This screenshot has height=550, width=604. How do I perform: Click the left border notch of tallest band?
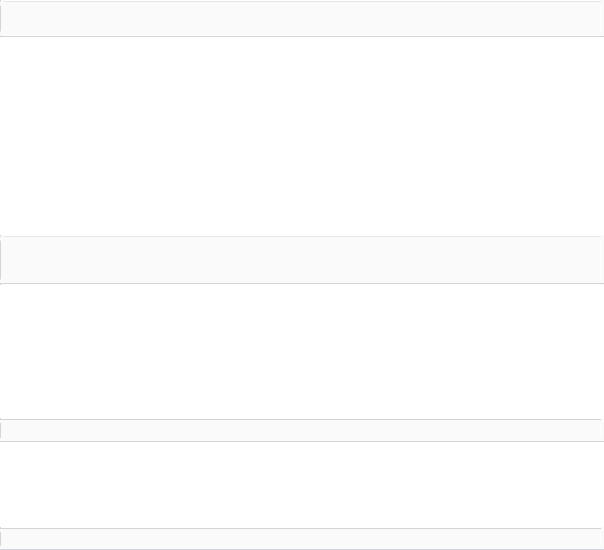coord(1,260)
